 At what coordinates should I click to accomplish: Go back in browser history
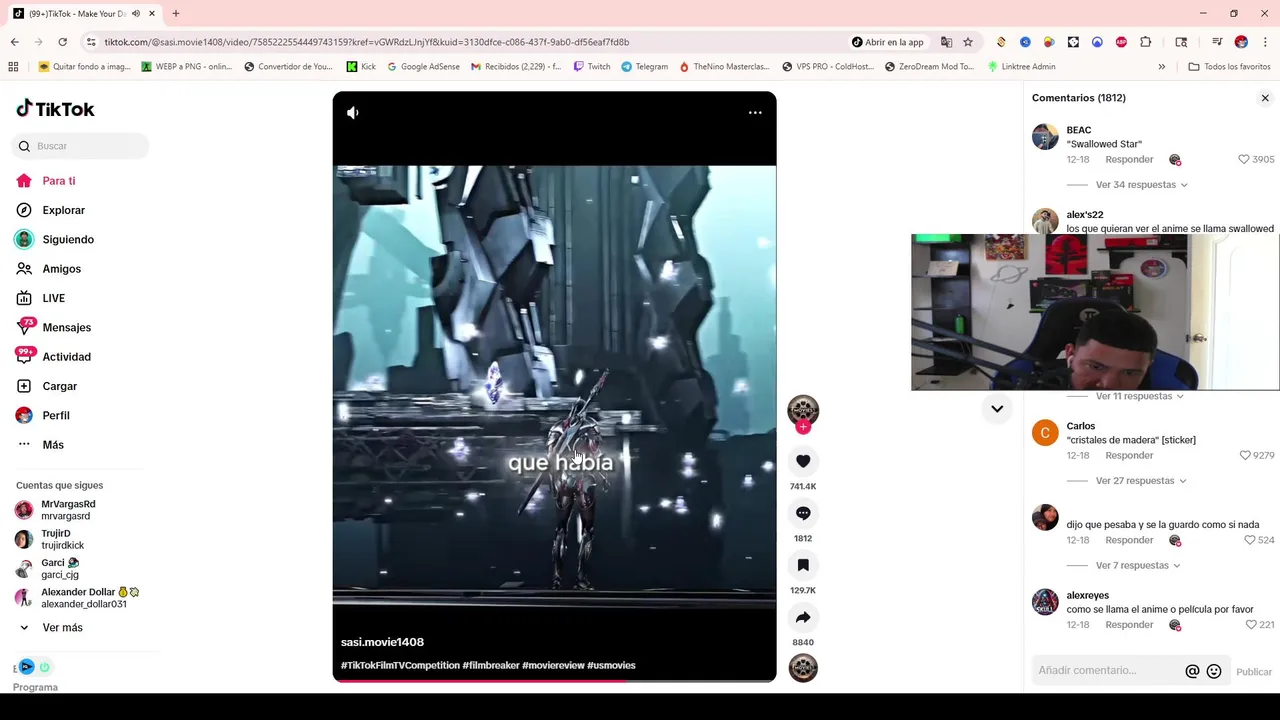click(x=15, y=42)
